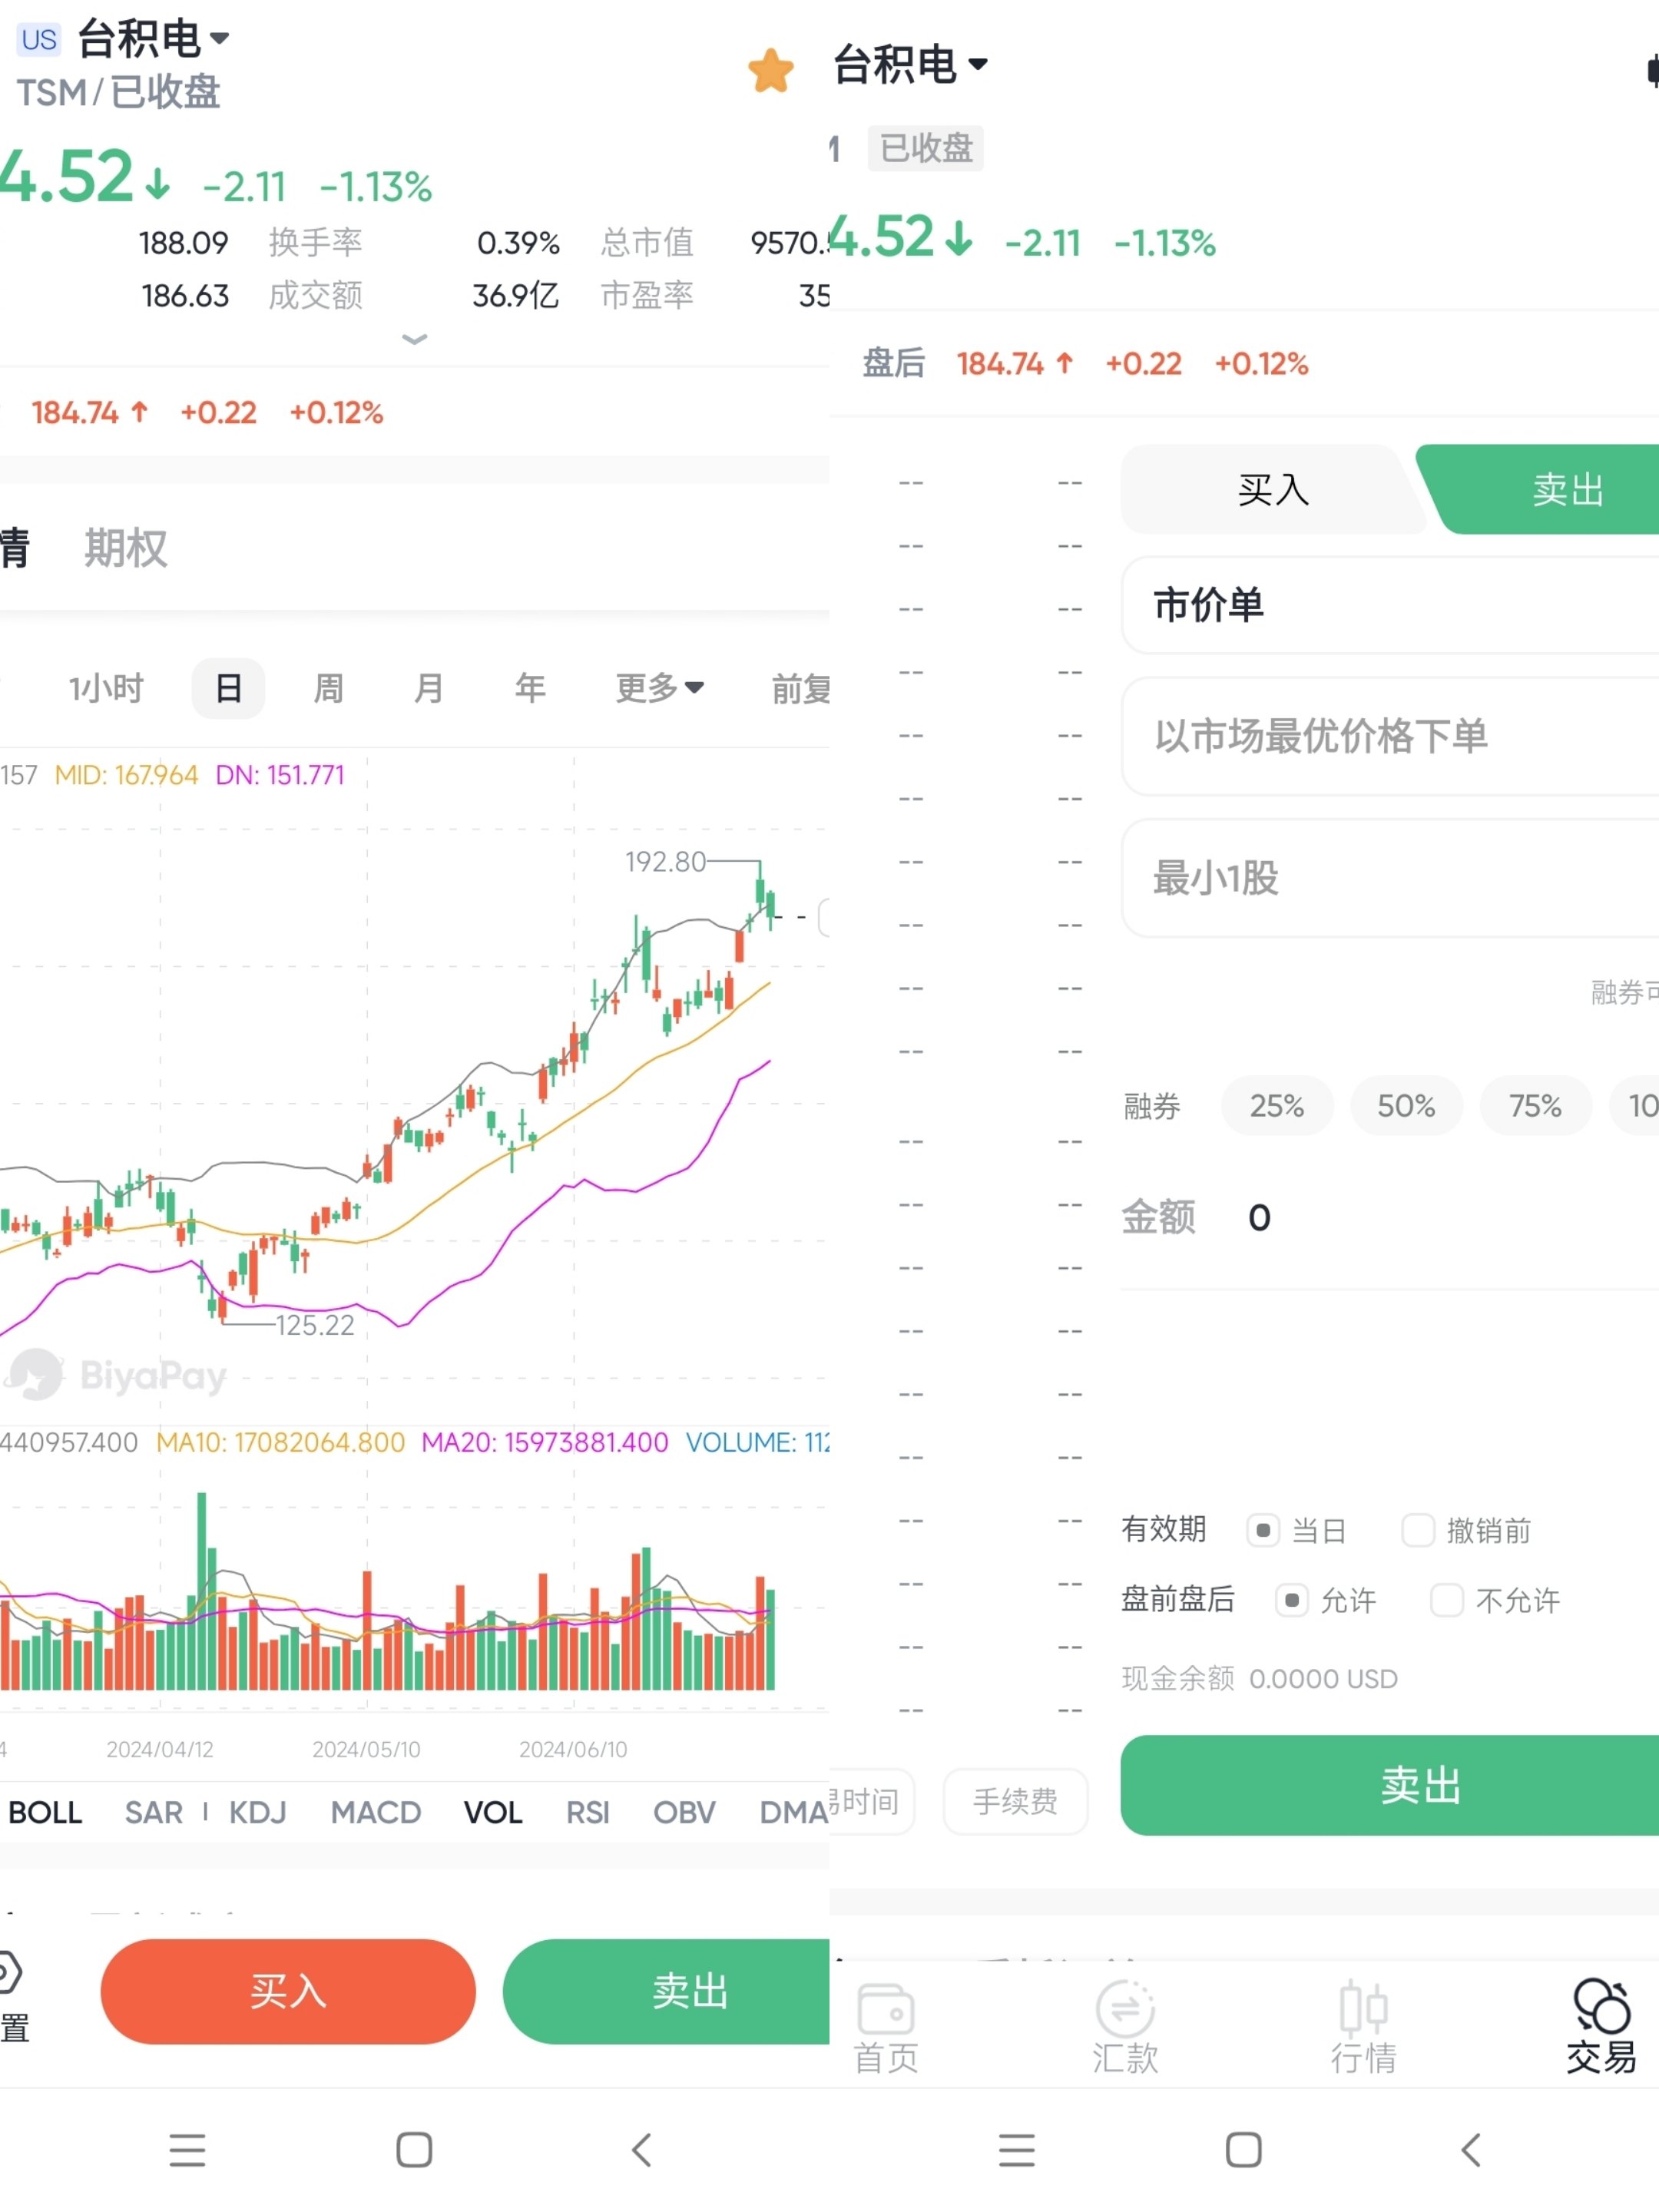Tap the Android home square on left
This screenshot has width=1659, height=2212.
pos(414,2149)
